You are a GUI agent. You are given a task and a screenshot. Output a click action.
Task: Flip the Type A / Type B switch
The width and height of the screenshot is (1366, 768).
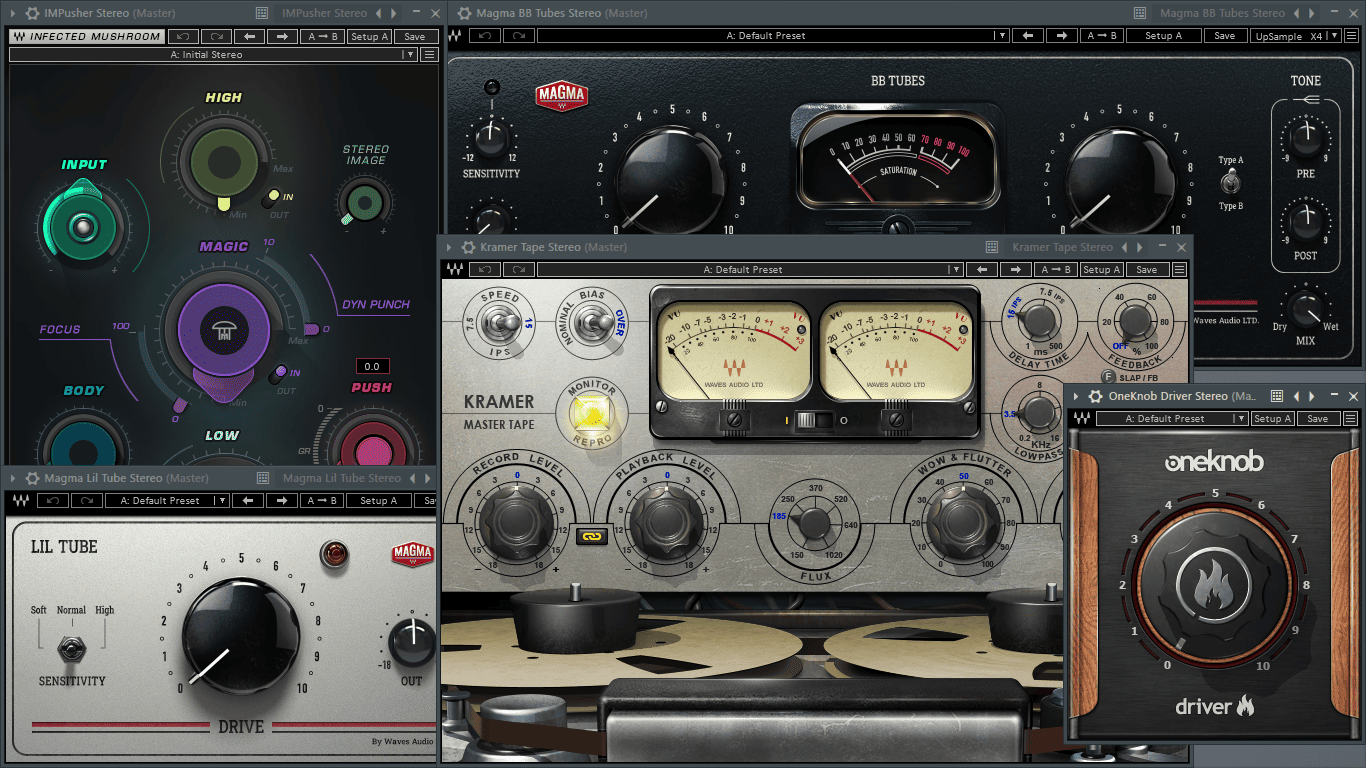tap(1231, 182)
